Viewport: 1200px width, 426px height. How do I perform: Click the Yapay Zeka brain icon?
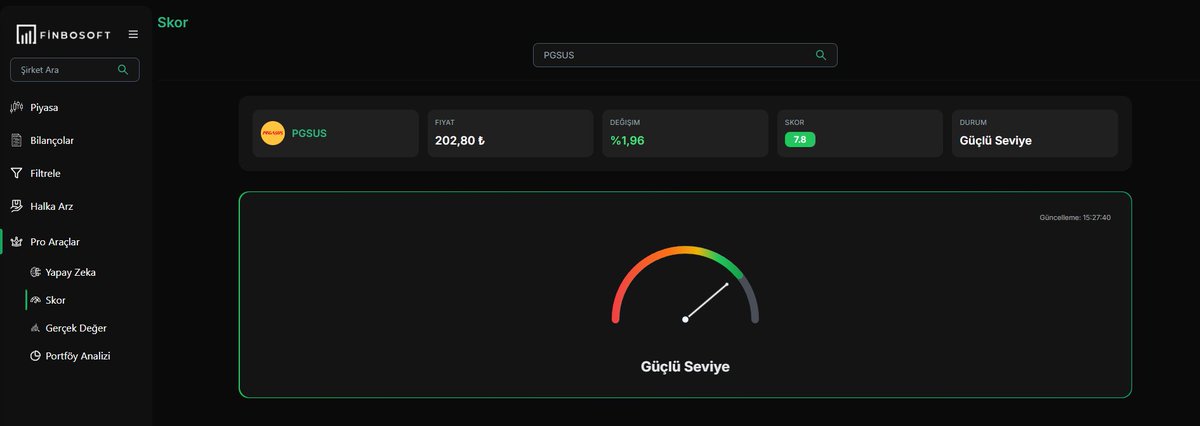pos(35,272)
